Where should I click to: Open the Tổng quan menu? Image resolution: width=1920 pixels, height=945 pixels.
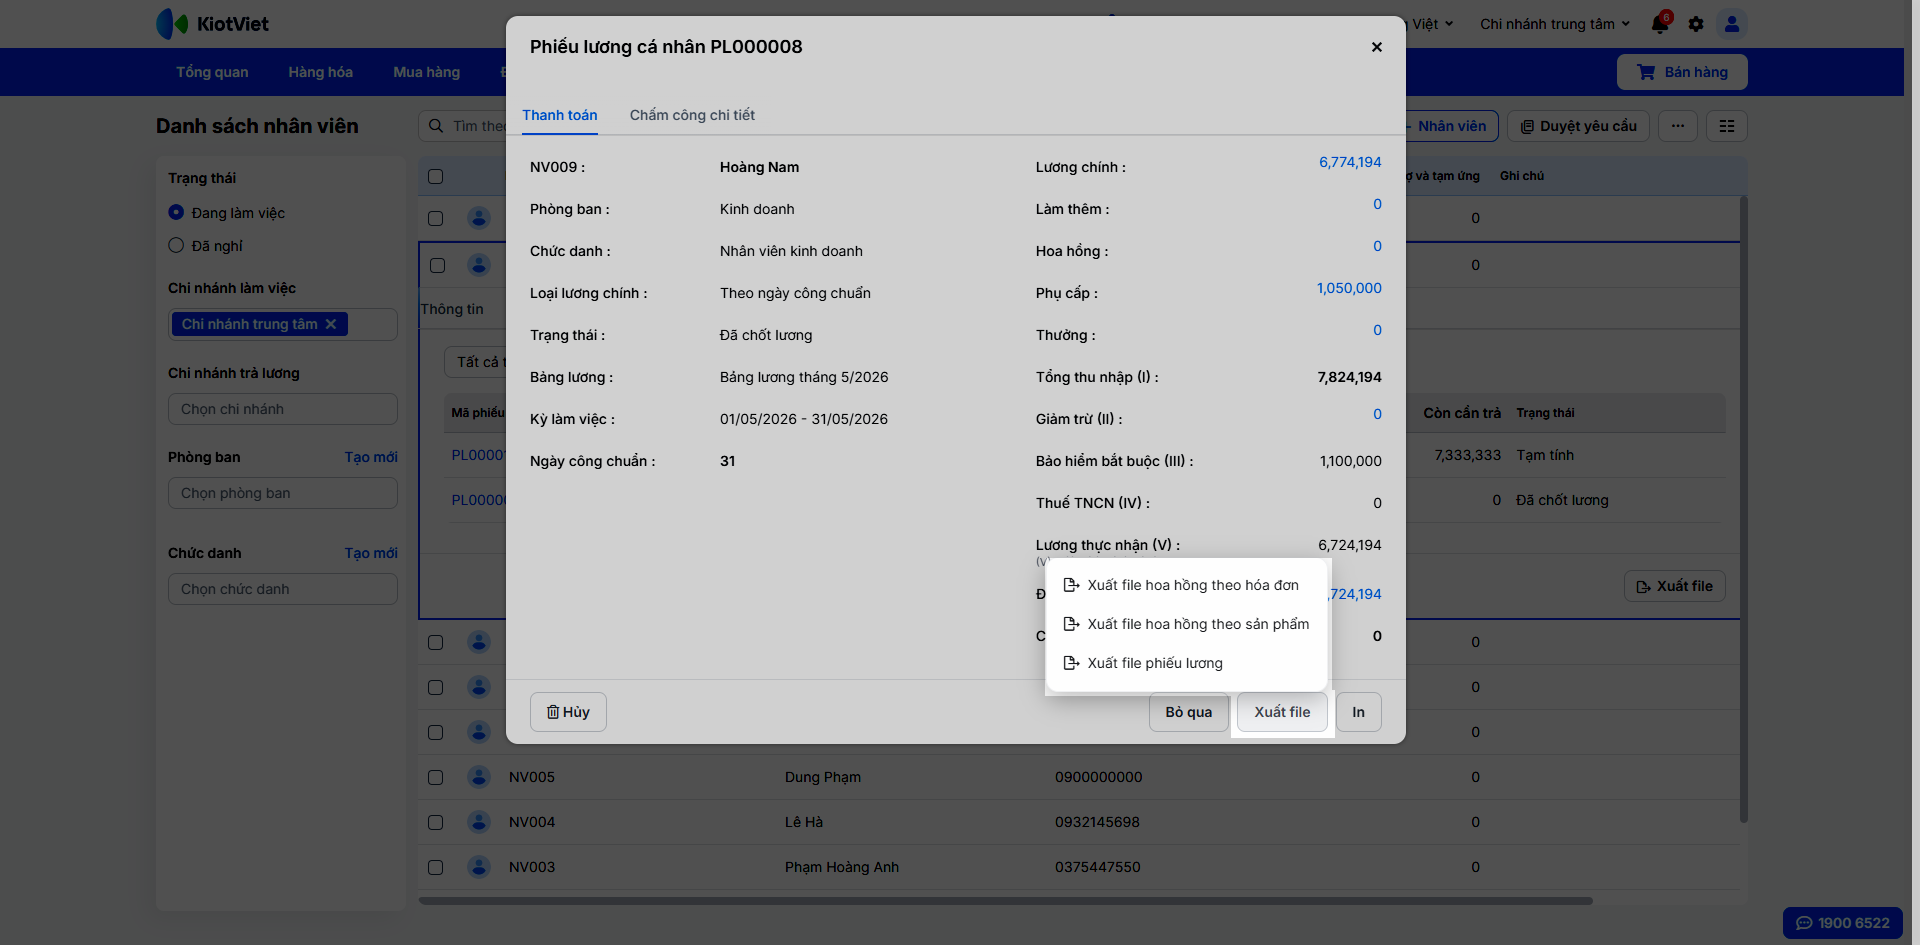(x=212, y=72)
